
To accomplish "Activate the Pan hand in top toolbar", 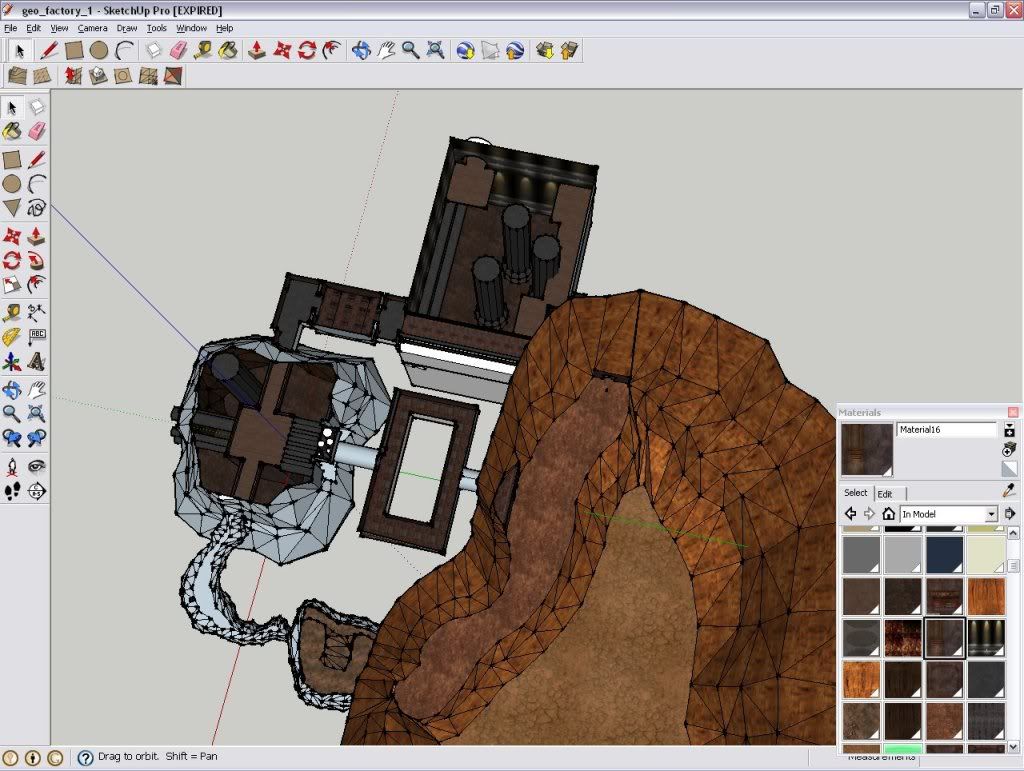I will click(x=386, y=50).
